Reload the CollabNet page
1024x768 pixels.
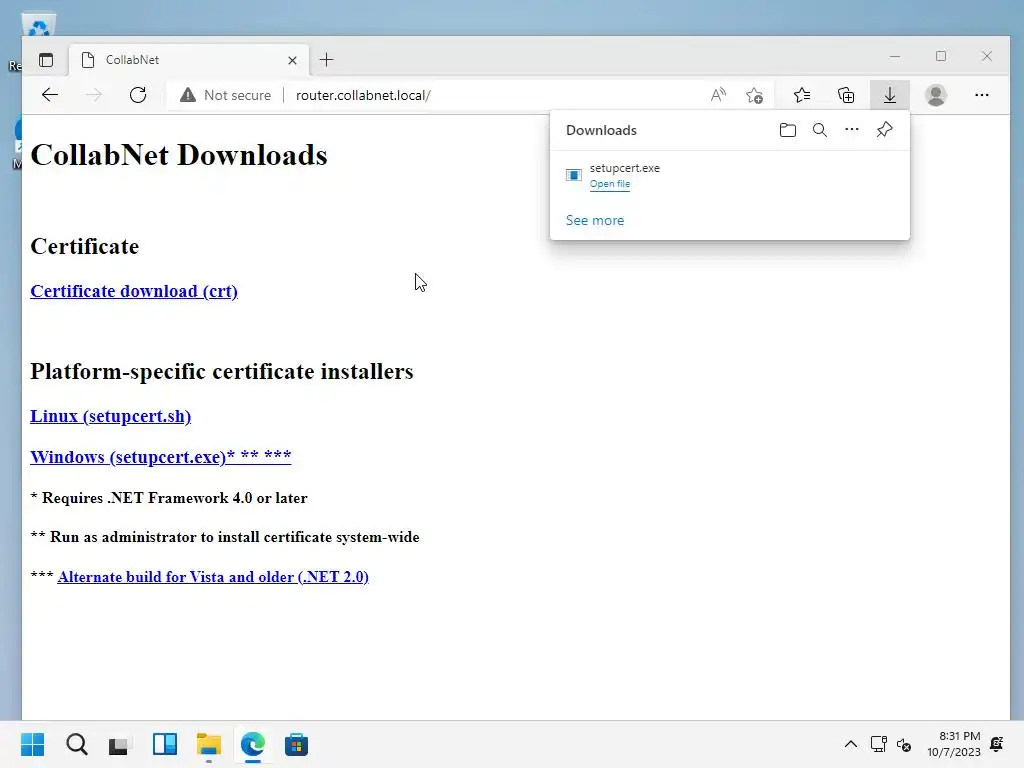(138, 95)
